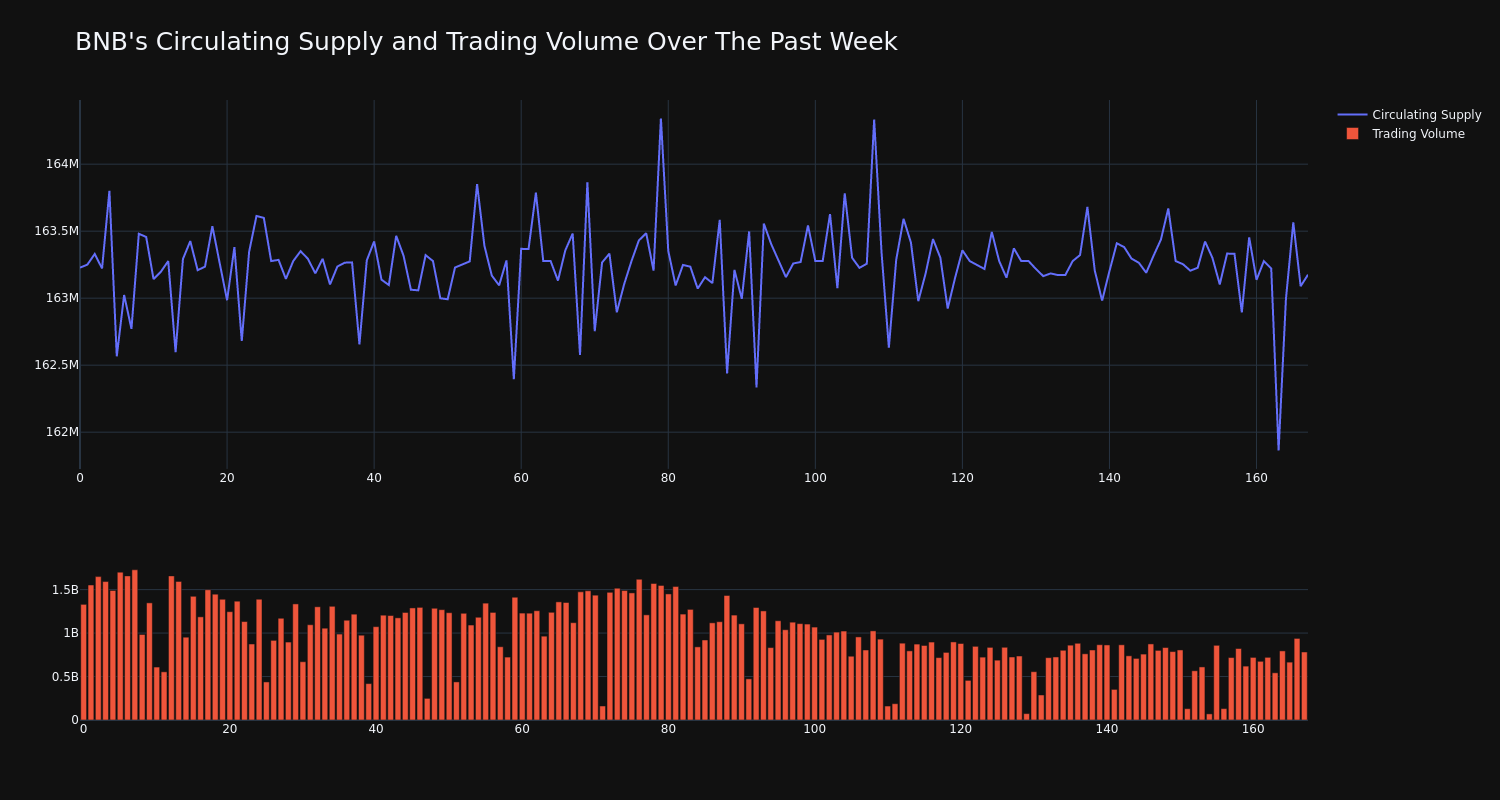Image resolution: width=1500 pixels, height=800 pixels.
Task: Click the 164M y-axis label
Action: point(62,164)
